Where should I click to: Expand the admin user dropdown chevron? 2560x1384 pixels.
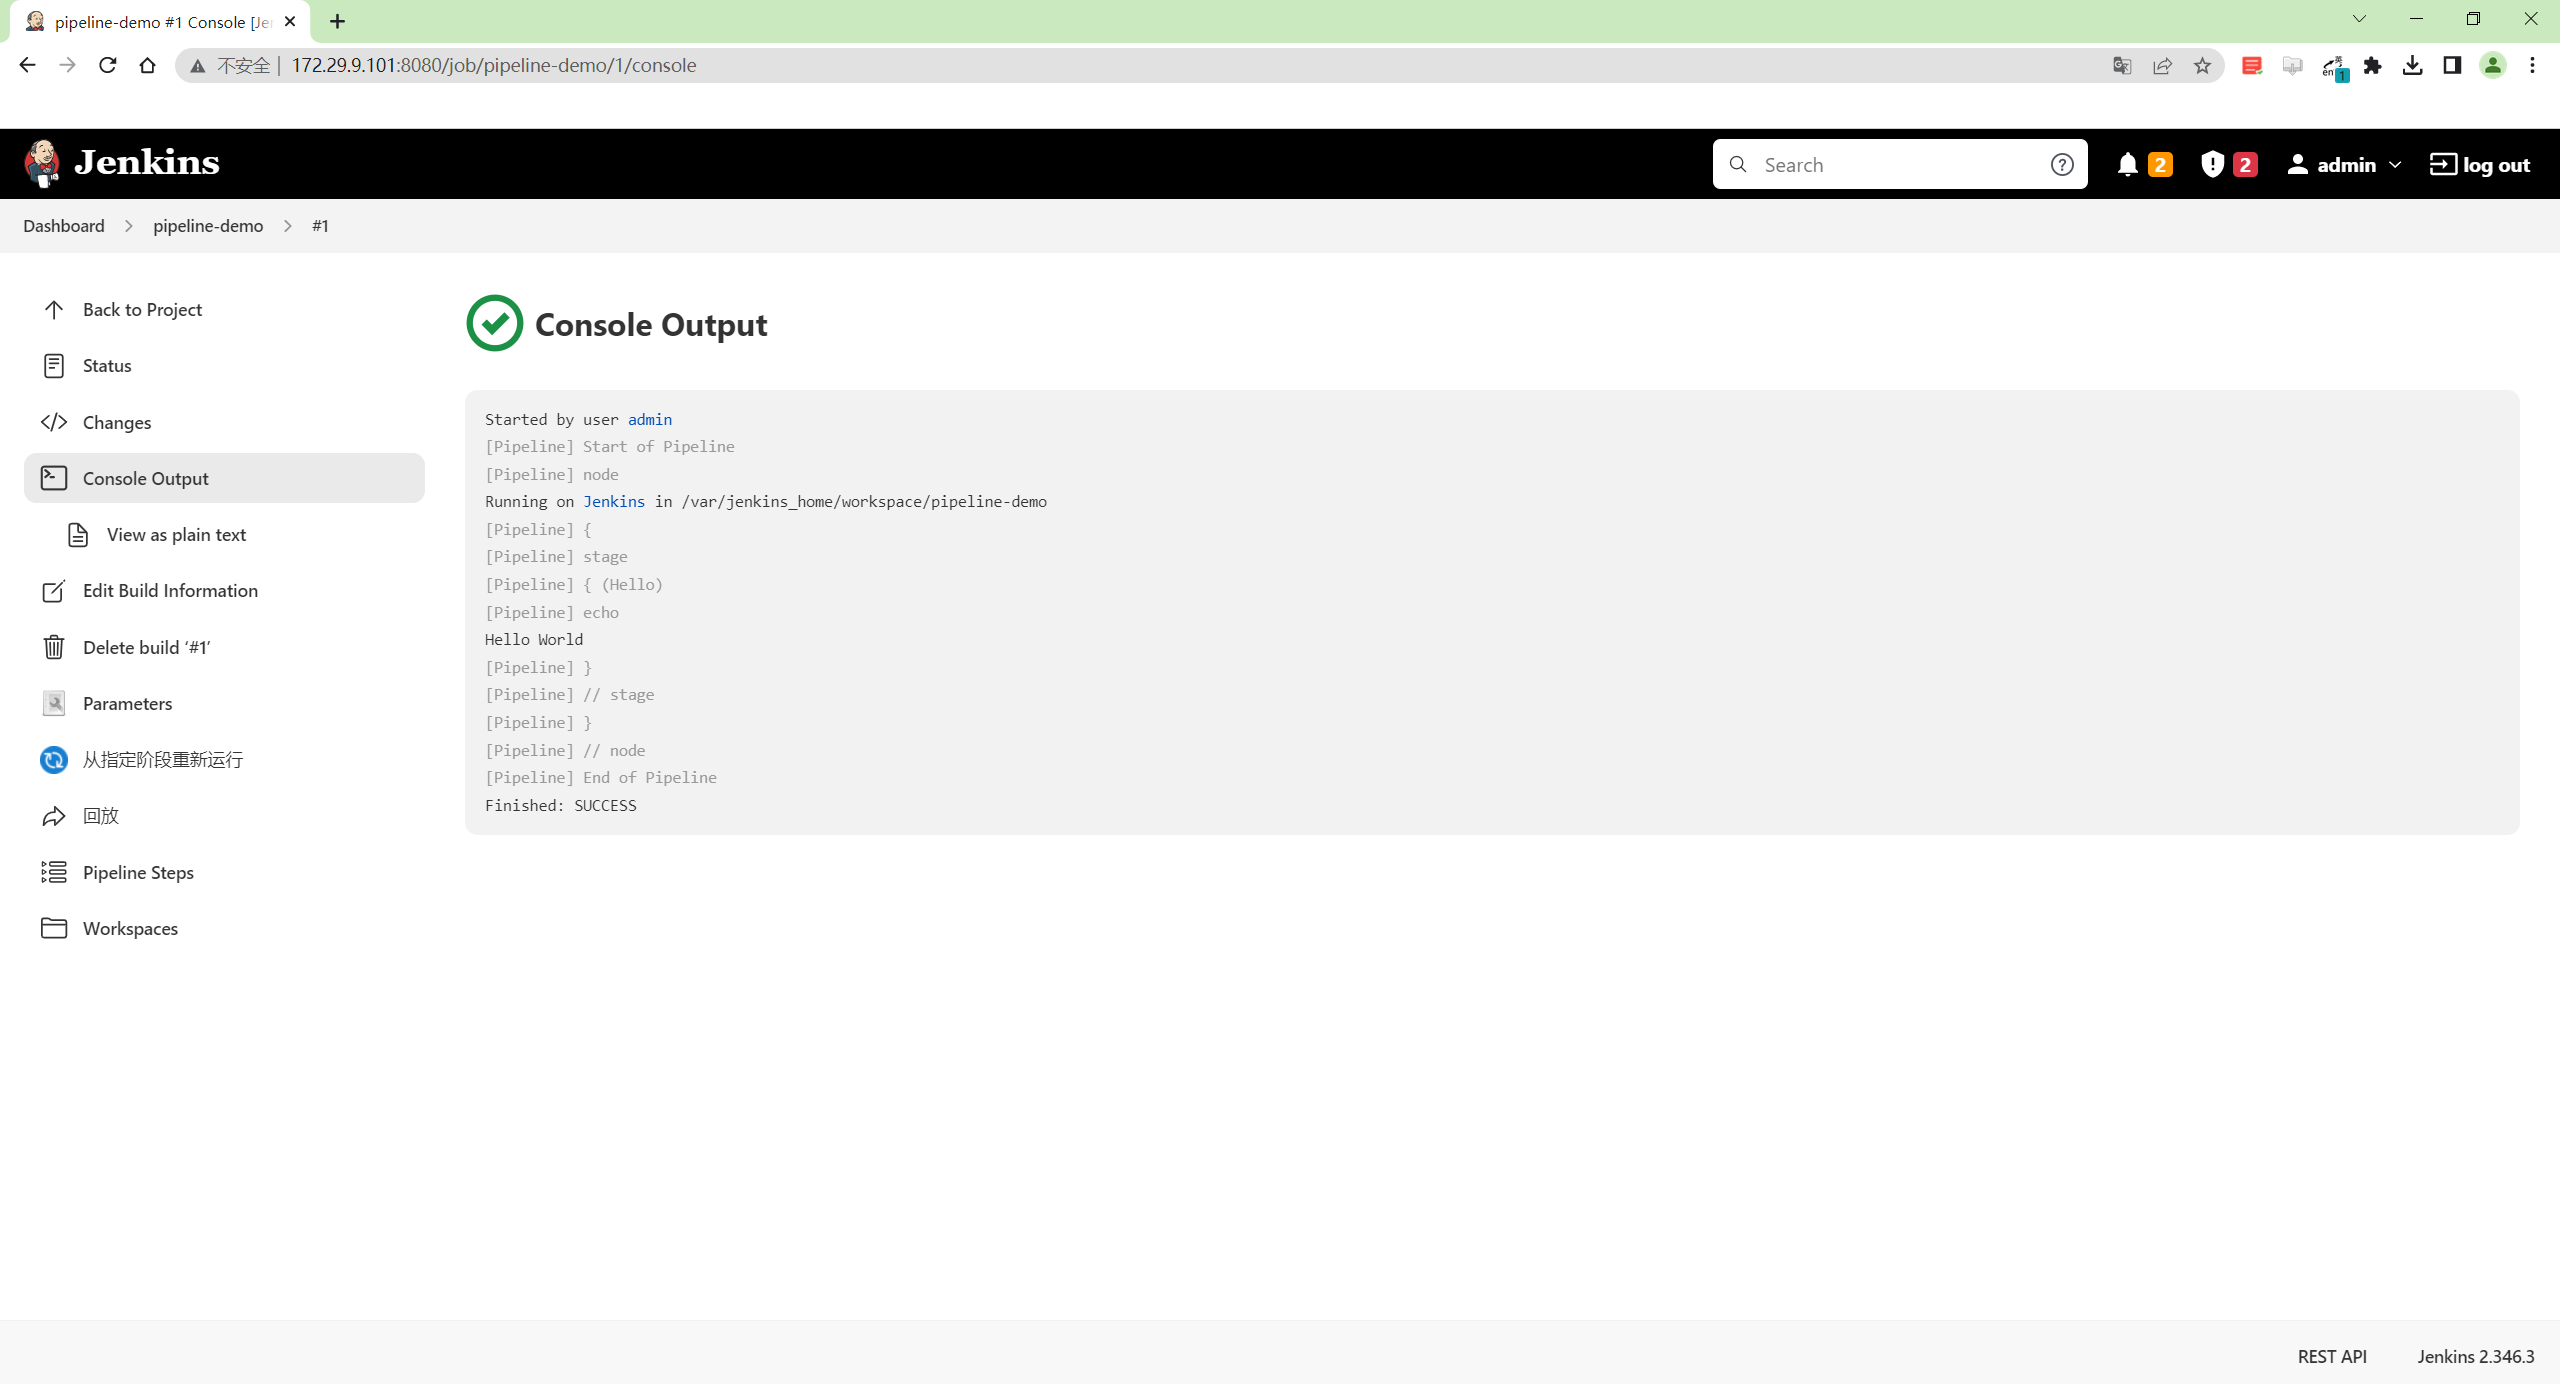(x=2394, y=165)
